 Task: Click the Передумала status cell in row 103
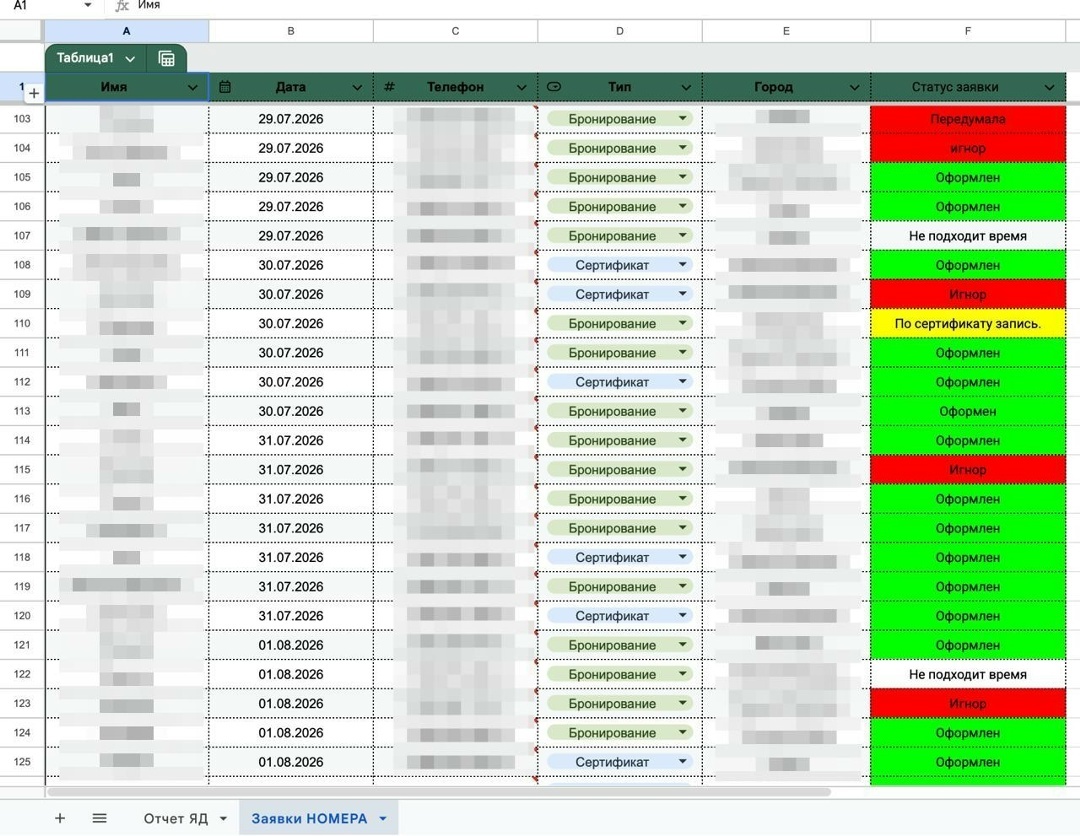(x=968, y=119)
